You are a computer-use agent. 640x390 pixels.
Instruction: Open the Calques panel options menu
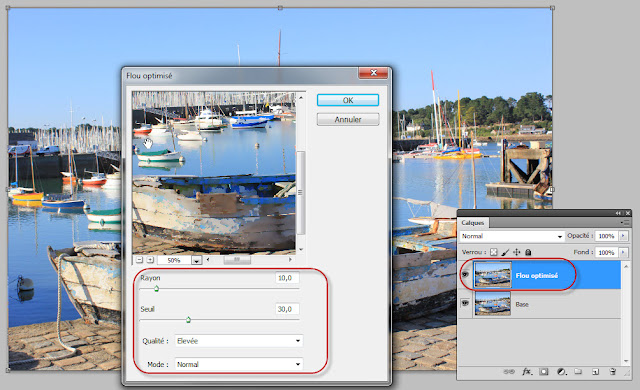[x=625, y=222]
